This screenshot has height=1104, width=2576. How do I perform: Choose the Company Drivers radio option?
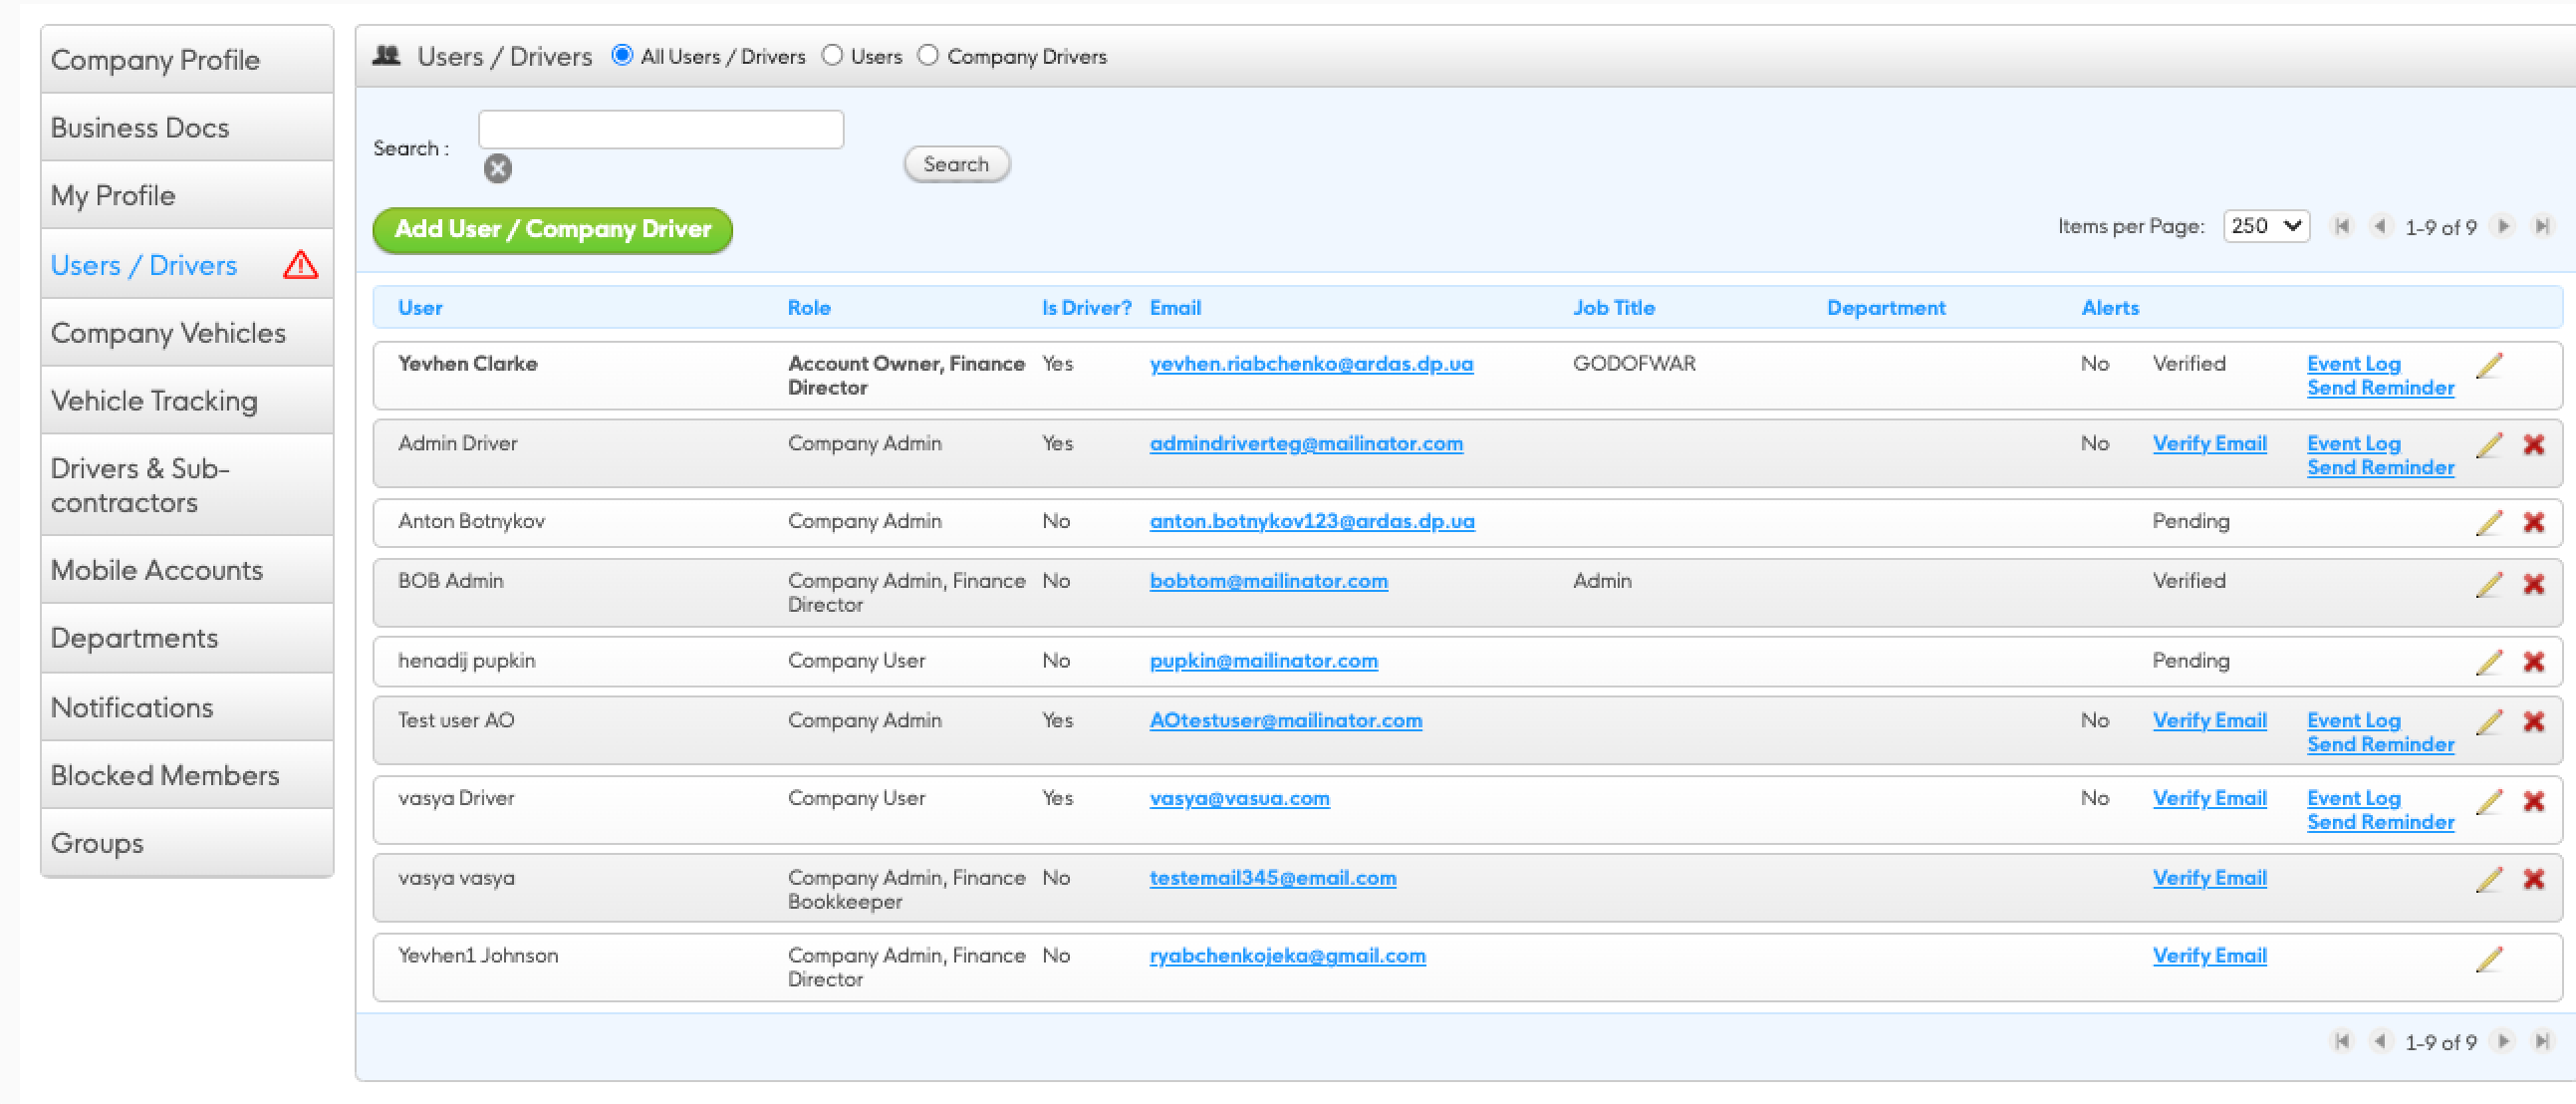click(928, 56)
